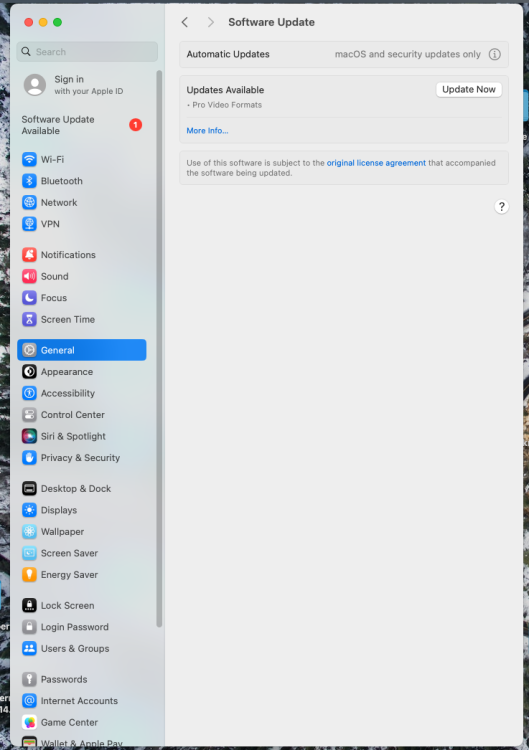The height and width of the screenshot is (750, 529).
Task: Click the Screen Time hourglass icon
Action: pos(29,319)
